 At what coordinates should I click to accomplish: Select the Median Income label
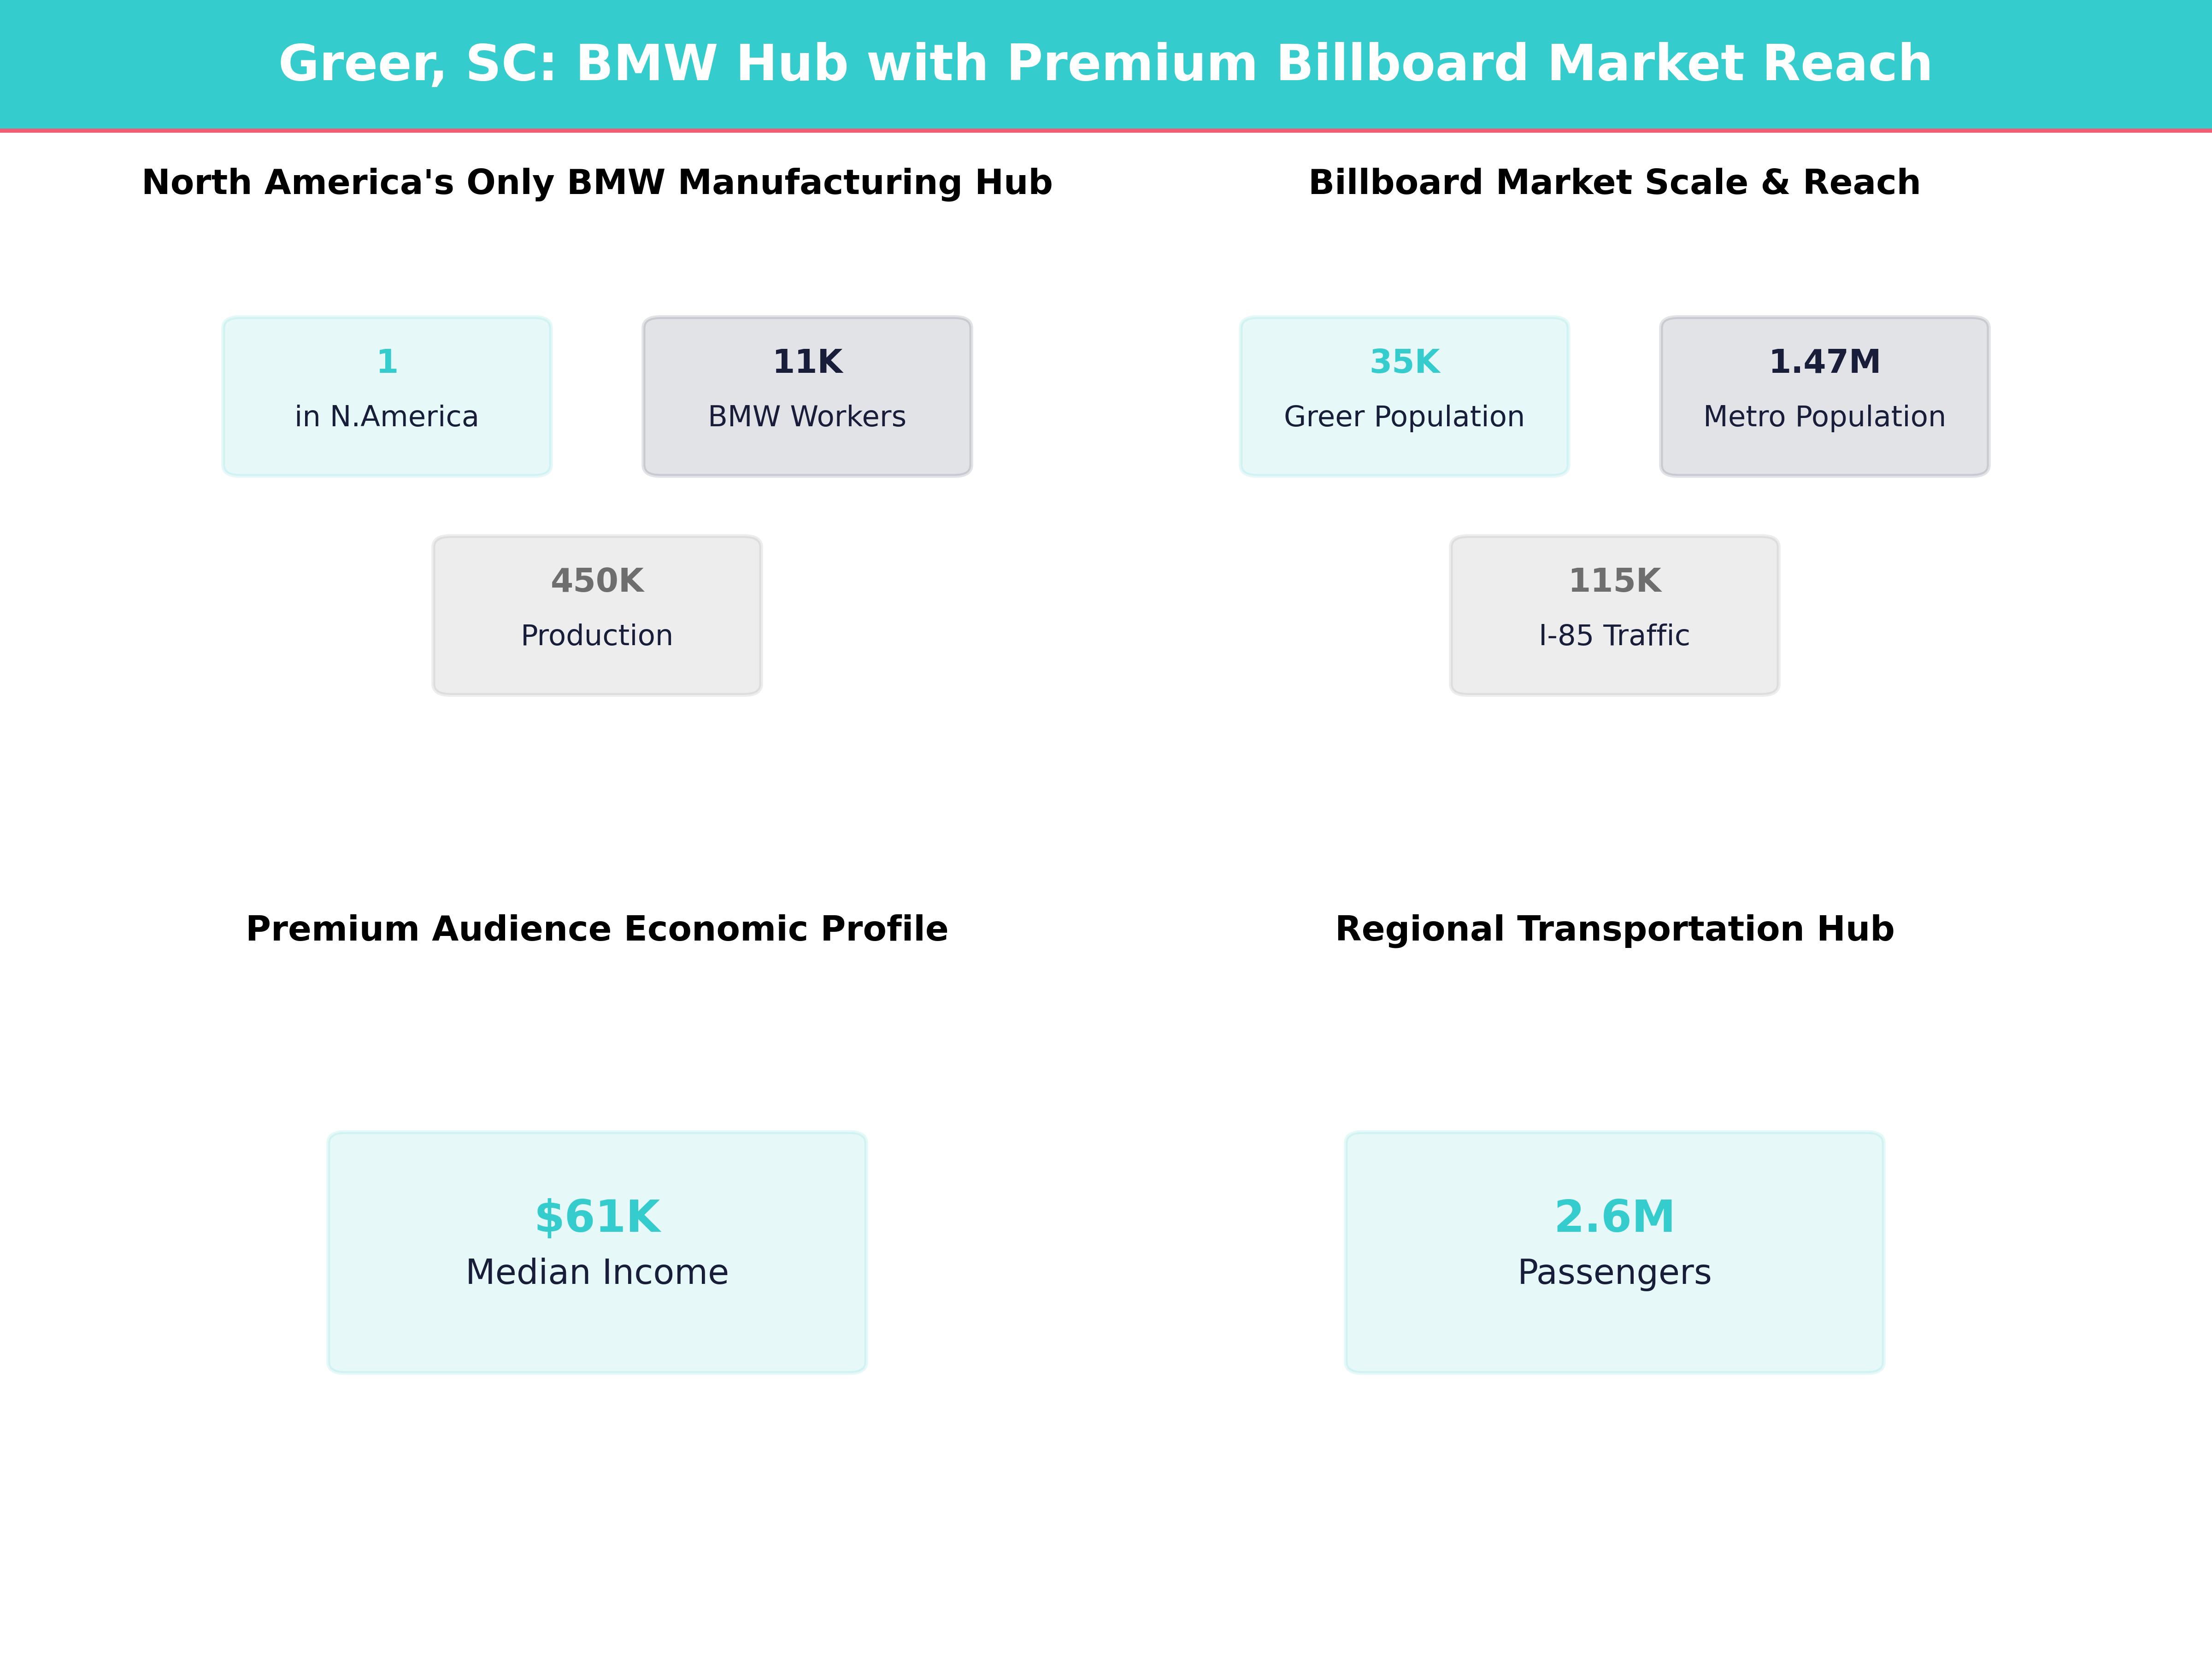597,1272
